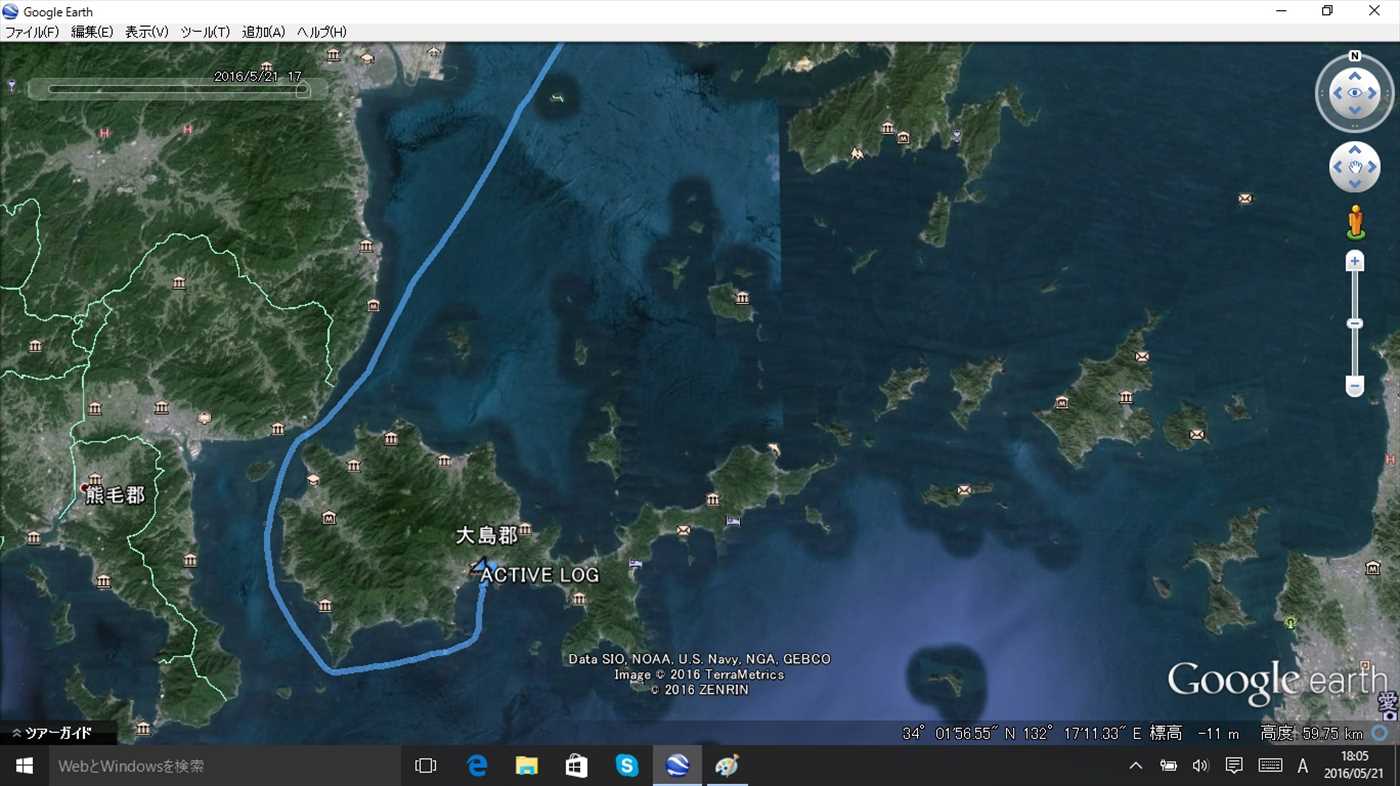
Task: Click the time slider wrench icon
Action: (x=11, y=86)
